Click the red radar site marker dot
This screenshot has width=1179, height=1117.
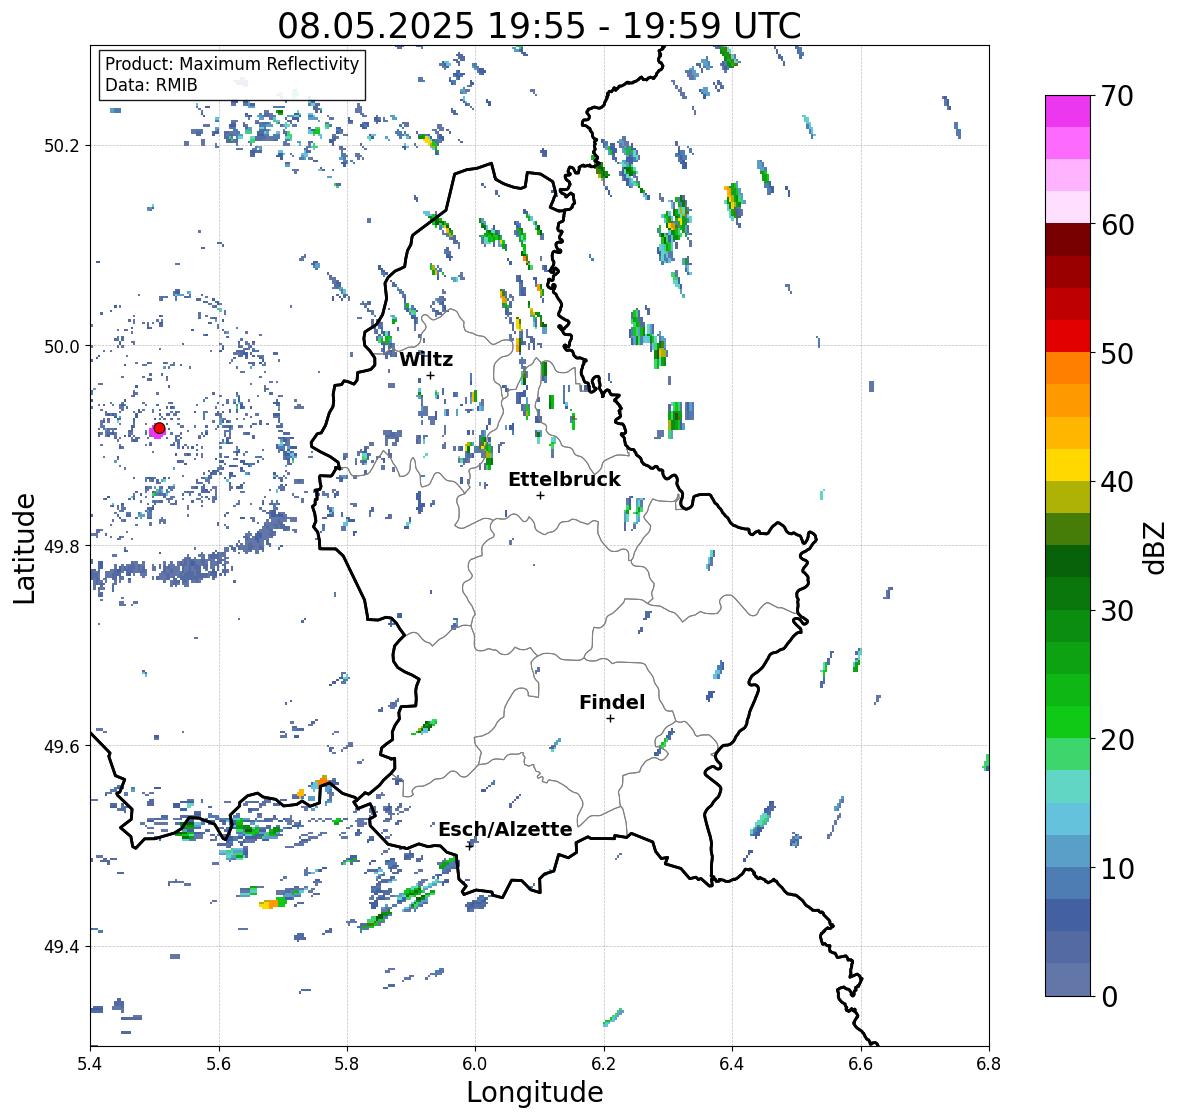(159, 428)
